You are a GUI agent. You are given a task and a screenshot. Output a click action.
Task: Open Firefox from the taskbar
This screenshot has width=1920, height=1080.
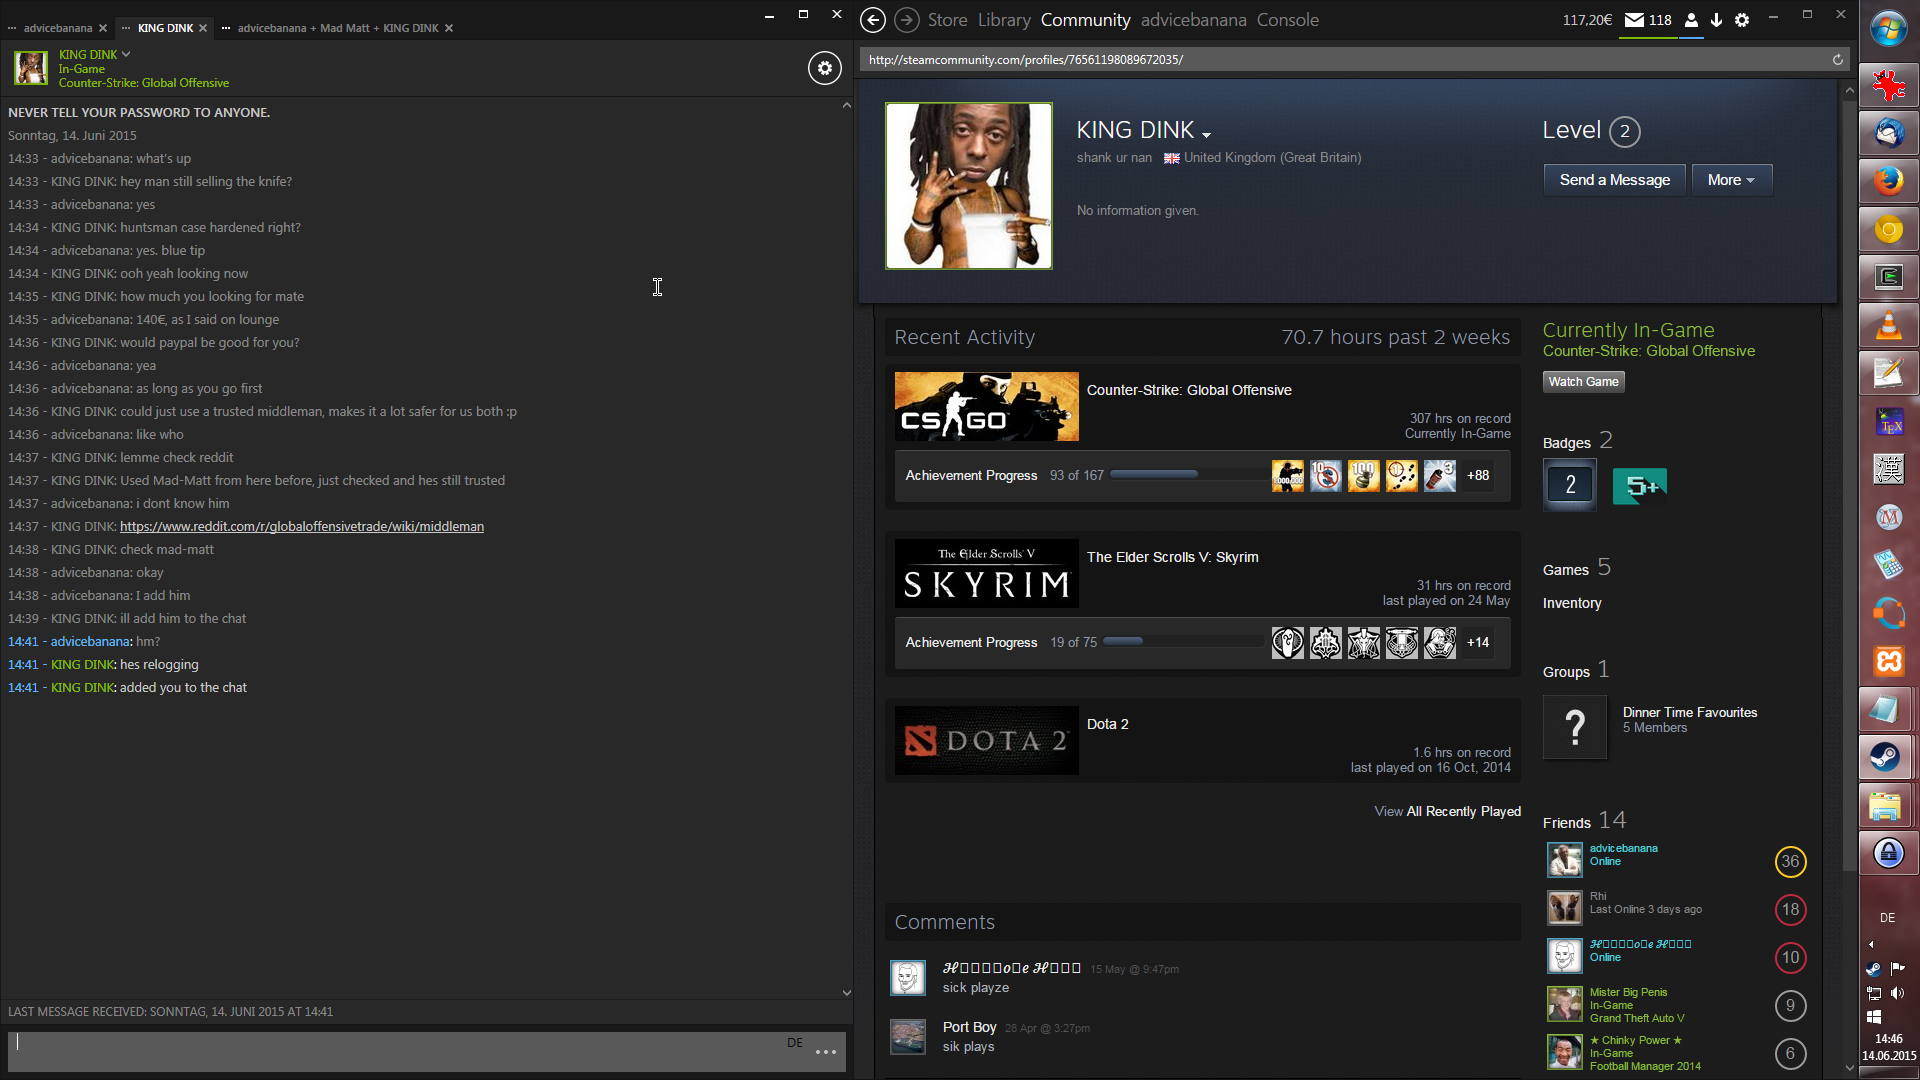point(1887,181)
